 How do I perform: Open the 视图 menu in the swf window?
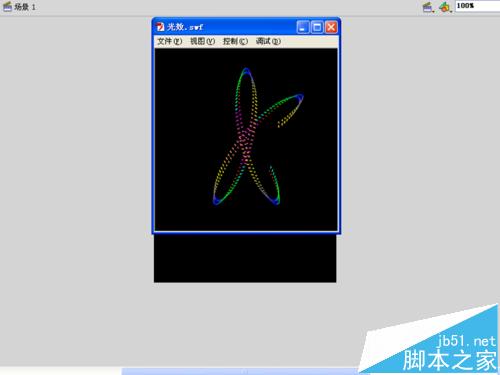point(202,41)
